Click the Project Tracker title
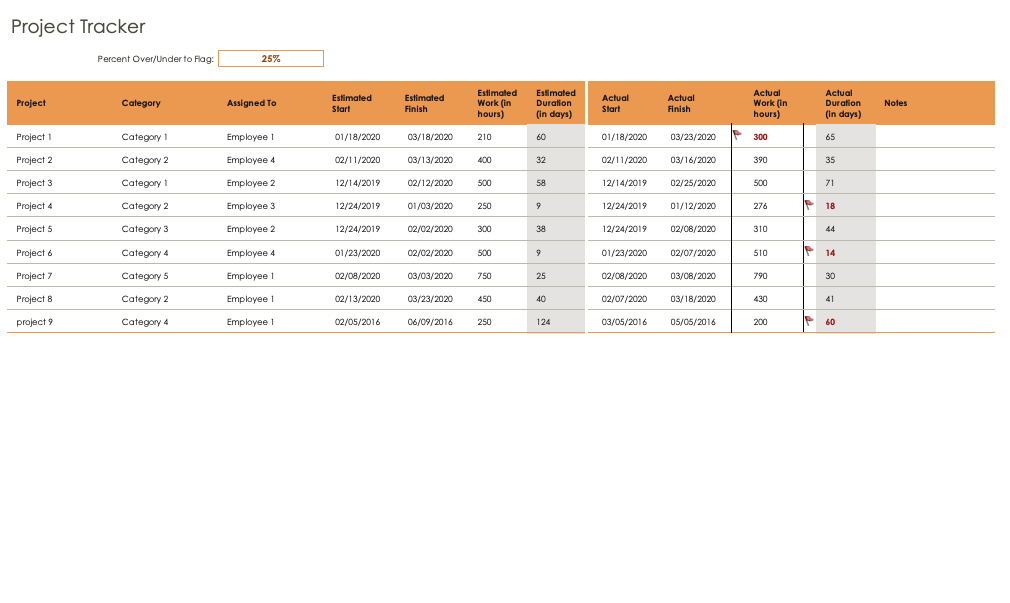The height and width of the screenshot is (603, 1010). [78, 27]
